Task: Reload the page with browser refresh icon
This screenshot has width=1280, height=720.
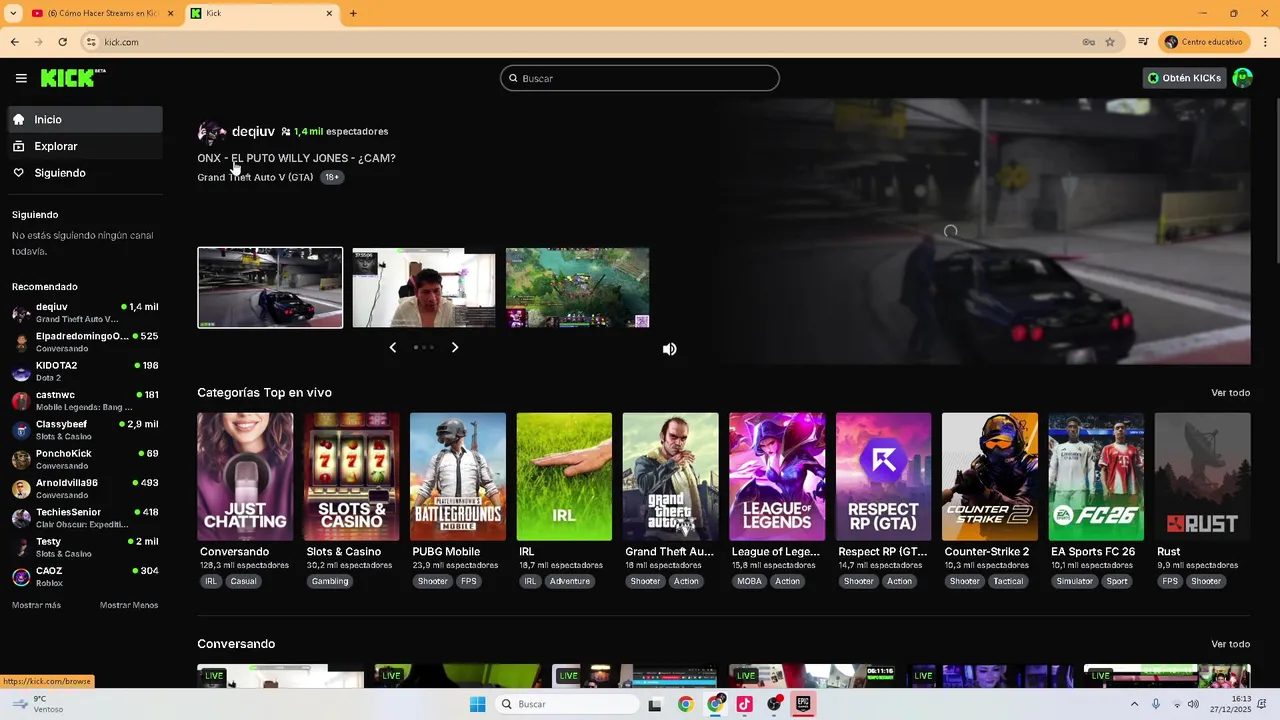Action: coord(62,42)
